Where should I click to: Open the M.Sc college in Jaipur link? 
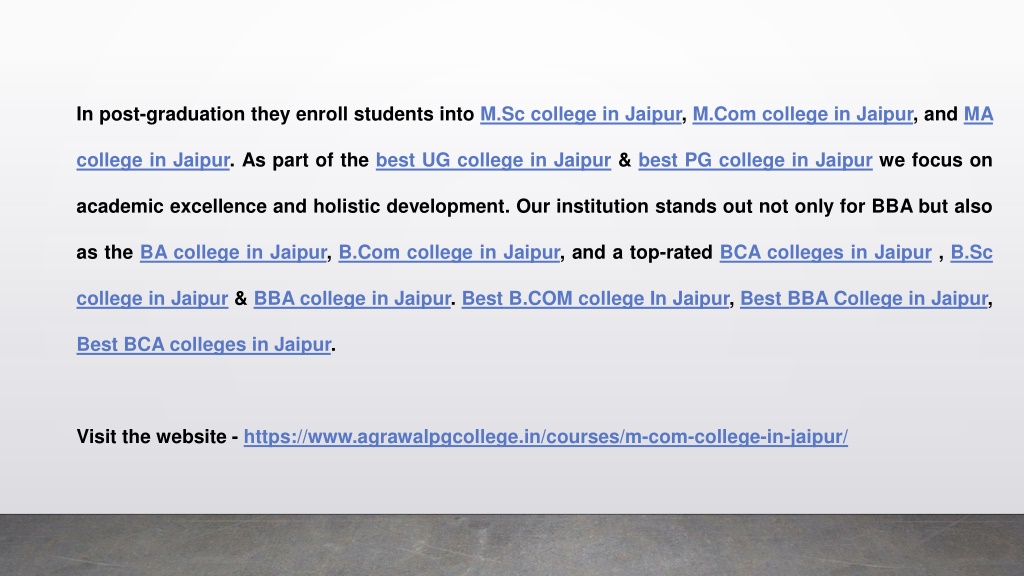tap(581, 114)
